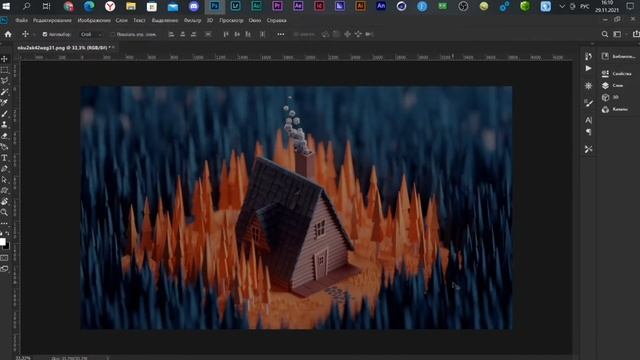This screenshot has height=360, width=640.
Task: Open the Слой auto-select dropdown
Action: click(x=91, y=34)
